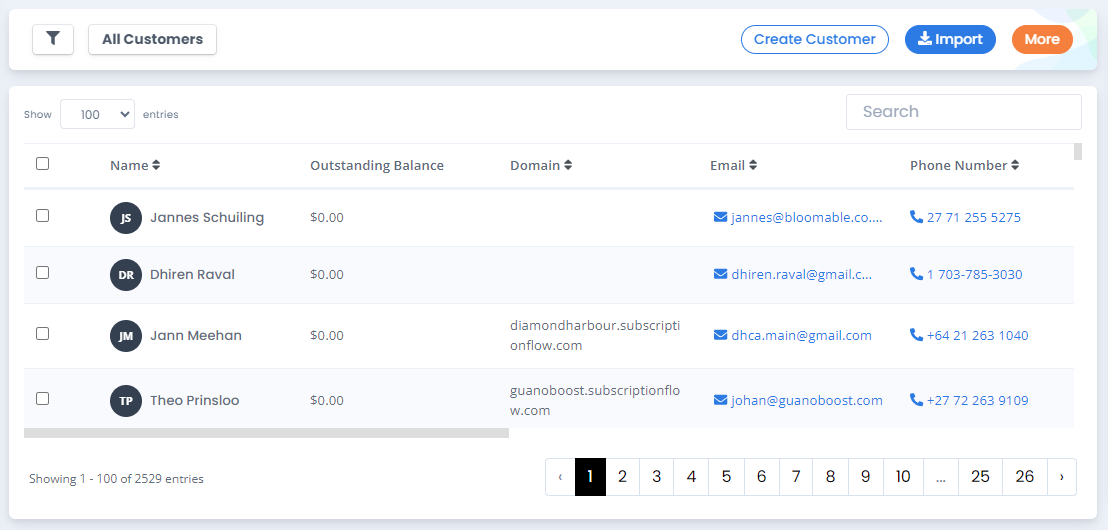
Task: Jump to page 26 in pagination
Action: (x=1025, y=477)
